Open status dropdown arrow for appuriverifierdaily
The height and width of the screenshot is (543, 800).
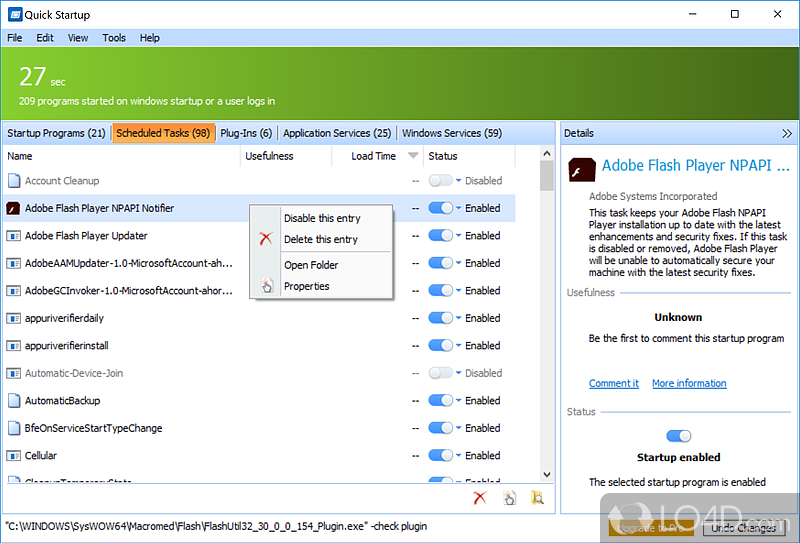[x=459, y=318]
